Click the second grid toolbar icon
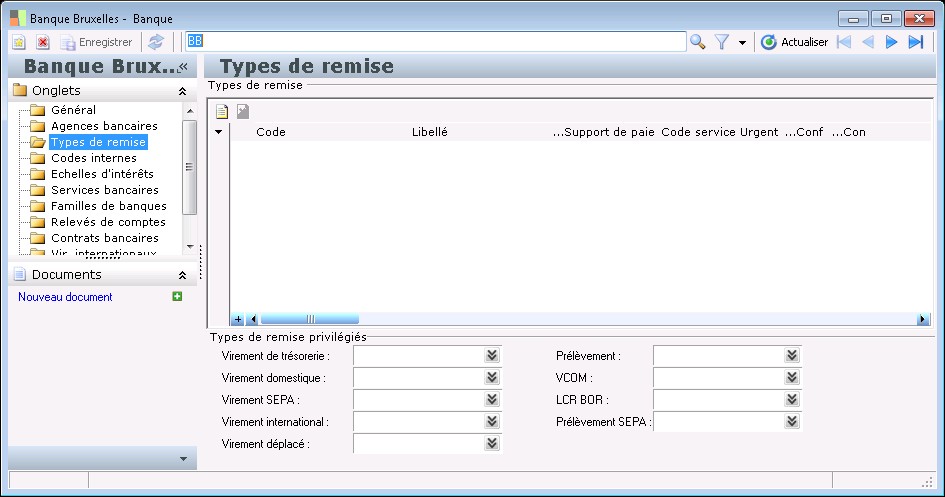The image size is (945, 497). (x=243, y=111)
